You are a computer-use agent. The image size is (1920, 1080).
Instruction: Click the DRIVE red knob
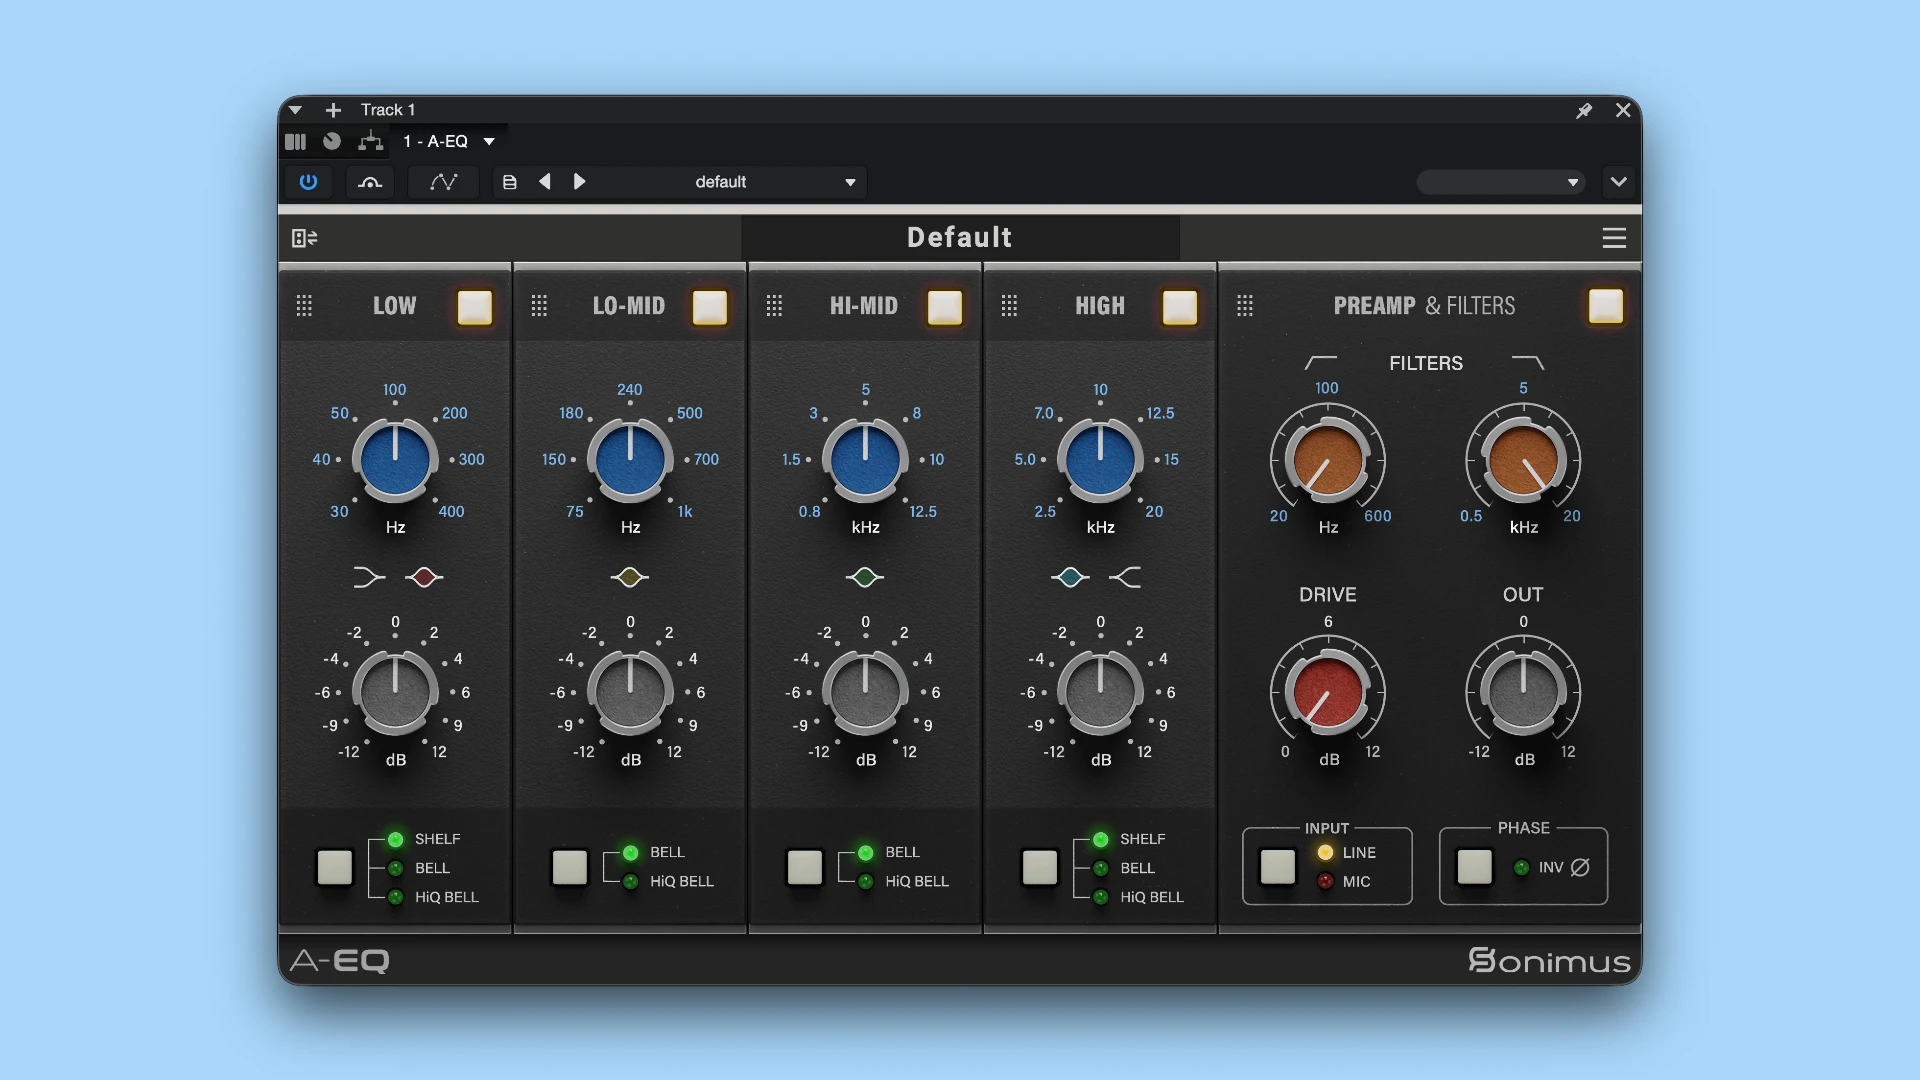click(1328, 692)
